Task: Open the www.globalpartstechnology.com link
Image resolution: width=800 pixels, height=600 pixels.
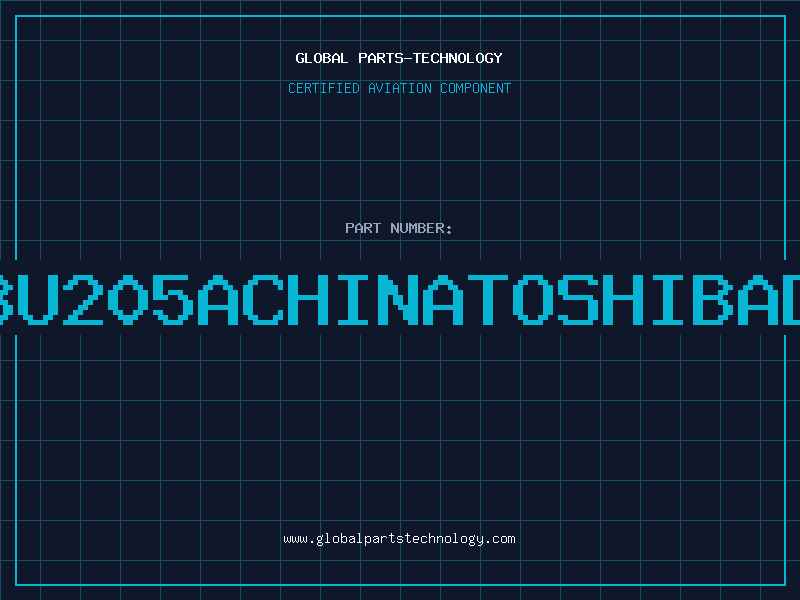Action: (x=399, y=539)
